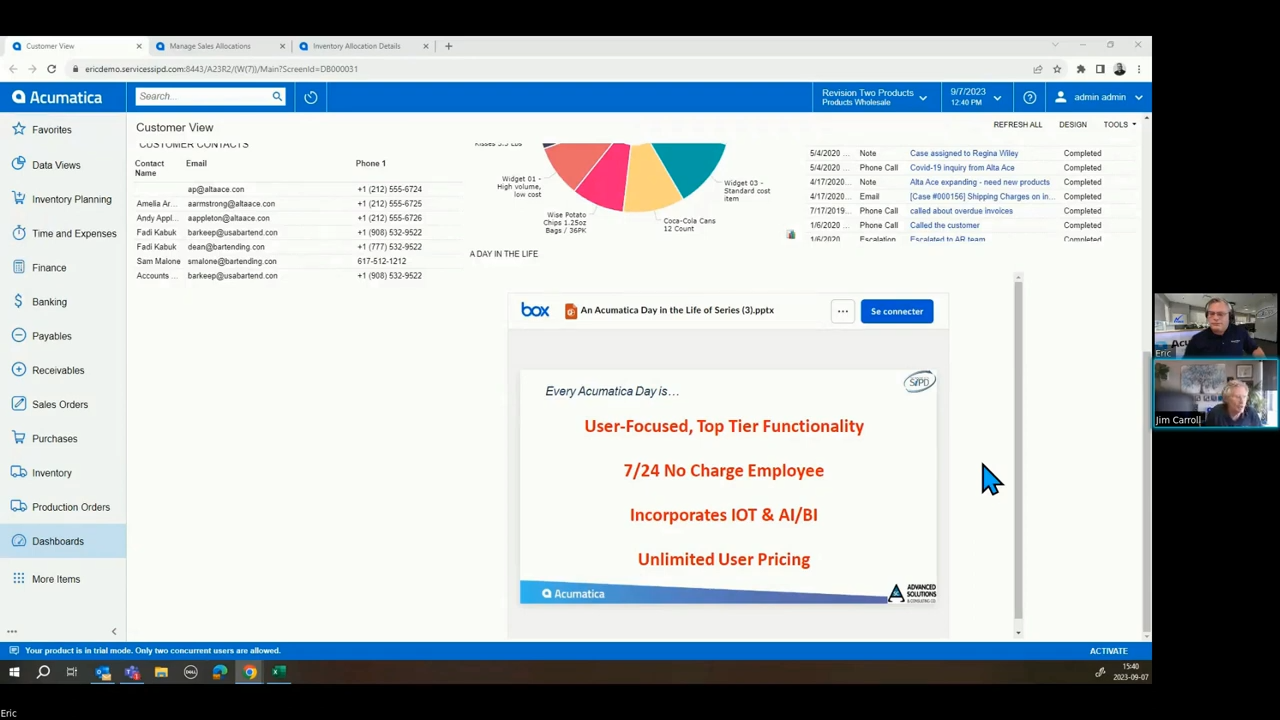
Task: Click the Email column header
Action: click(196, 163)
